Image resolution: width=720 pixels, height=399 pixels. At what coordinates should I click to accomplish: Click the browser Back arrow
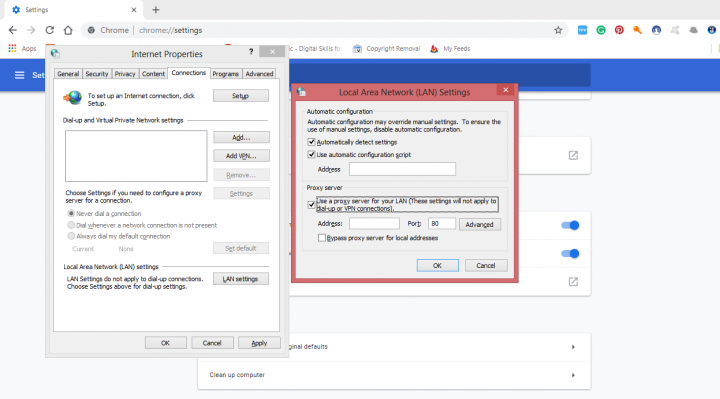12,30
